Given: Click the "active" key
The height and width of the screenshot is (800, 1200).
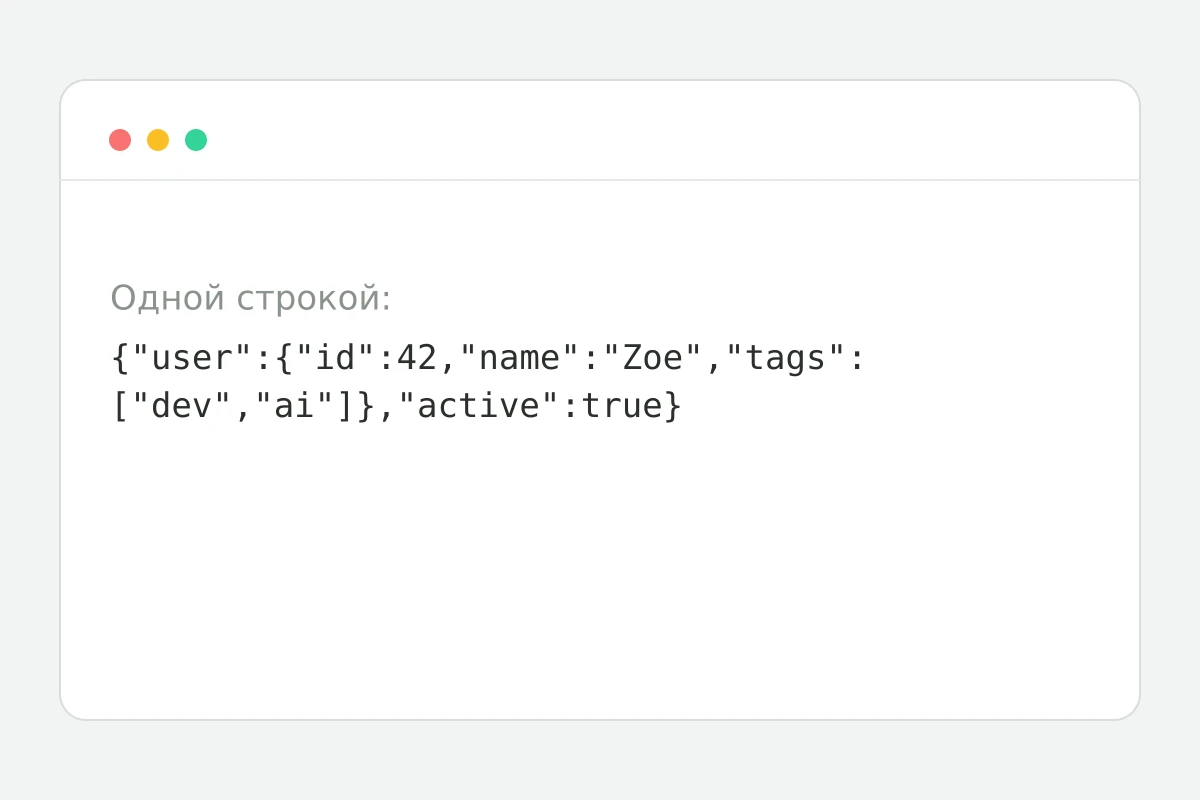Looking at the screenshot, I should (x=479, y=406).
